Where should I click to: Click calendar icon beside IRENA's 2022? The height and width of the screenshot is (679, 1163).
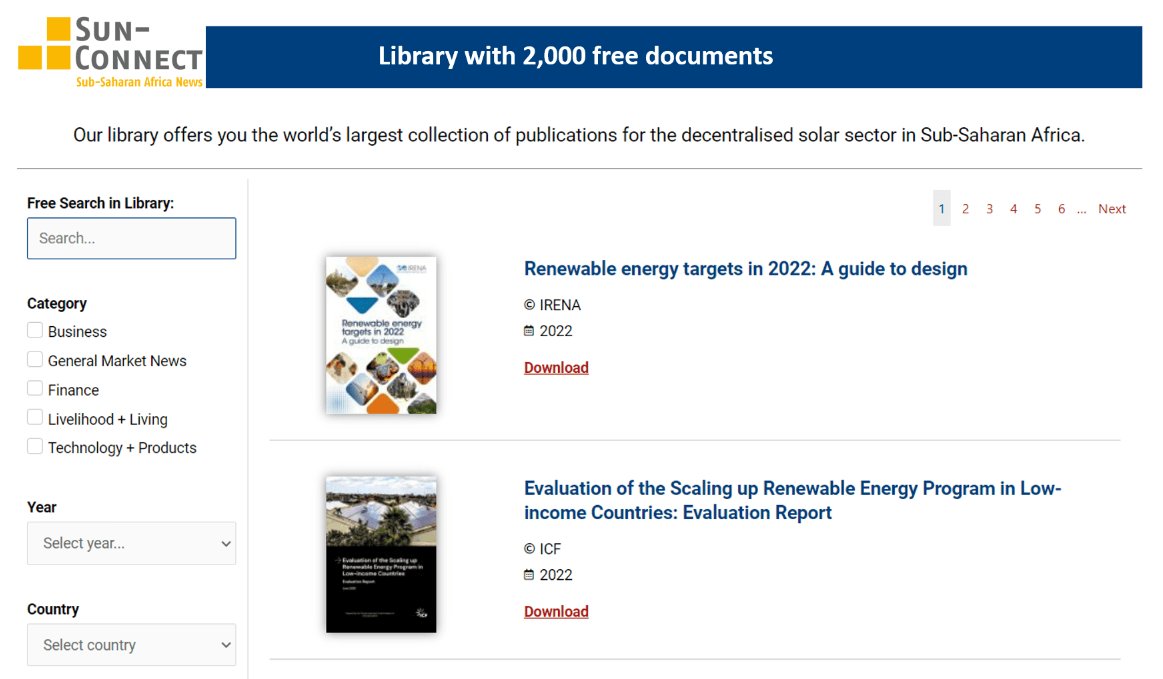pos(529,331)
